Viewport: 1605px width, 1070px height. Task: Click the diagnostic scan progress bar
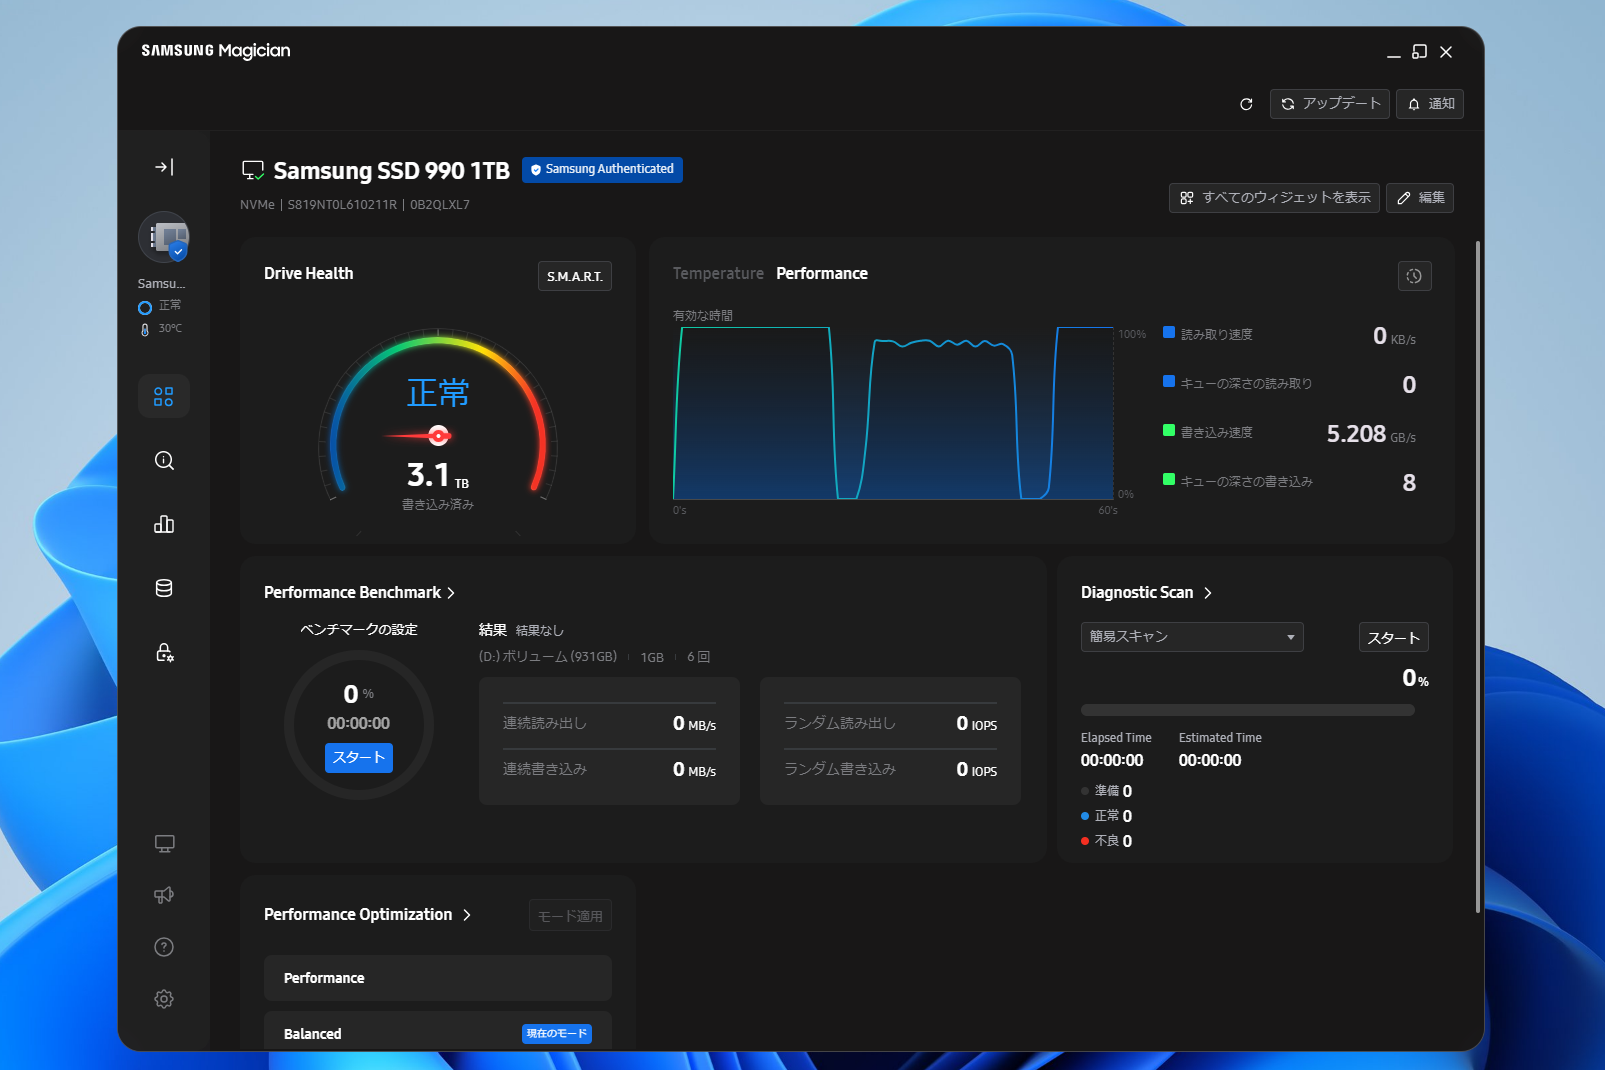pos(1248,710)
